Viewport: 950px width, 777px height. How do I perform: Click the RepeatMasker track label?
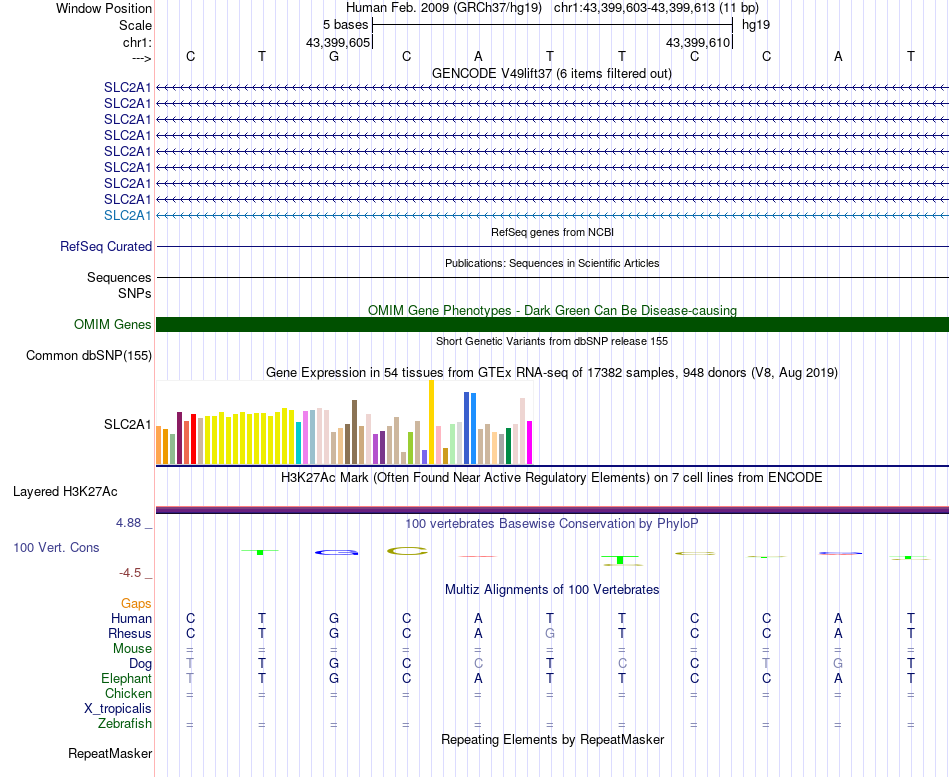click(x=110, y=753)
